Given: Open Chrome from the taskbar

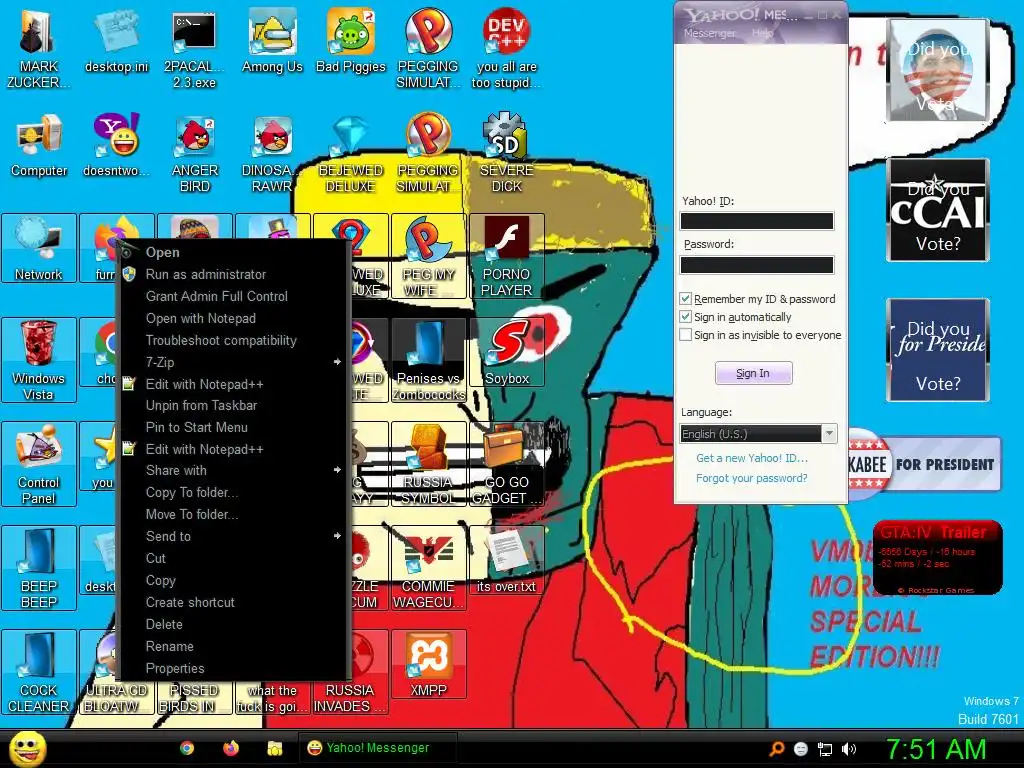Looking at the screenshot, I should tap(187, 748).
